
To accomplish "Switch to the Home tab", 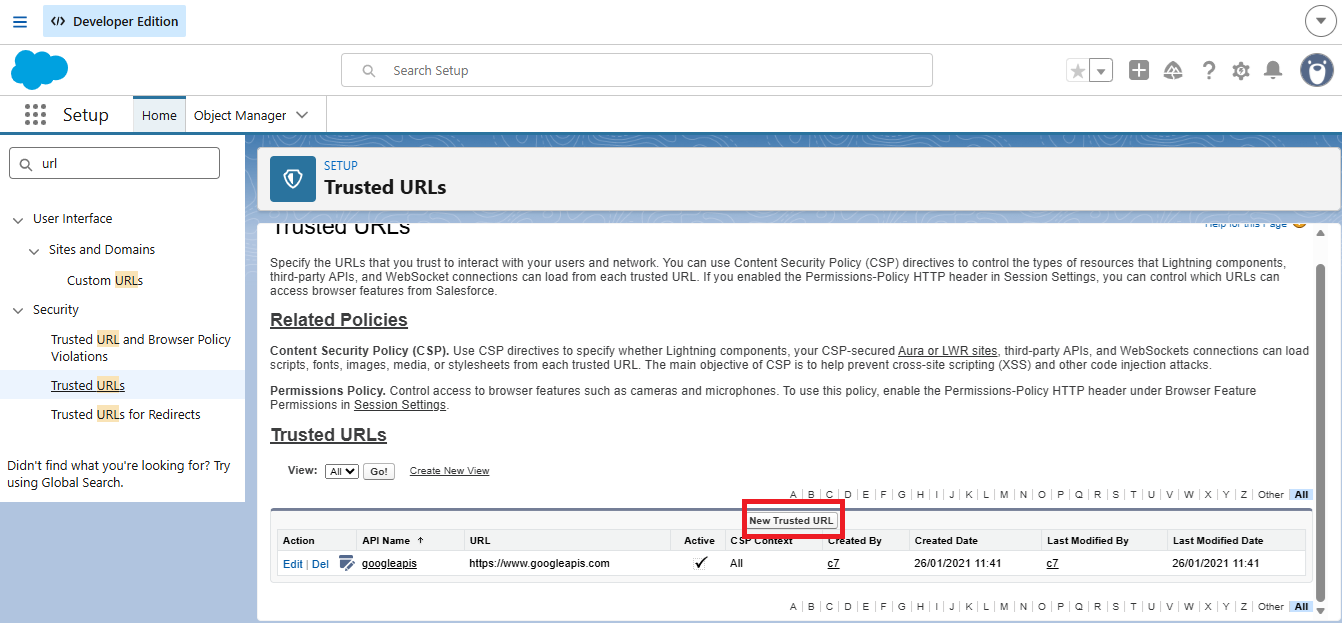I will pyautogui.click(x=159, y=115).
